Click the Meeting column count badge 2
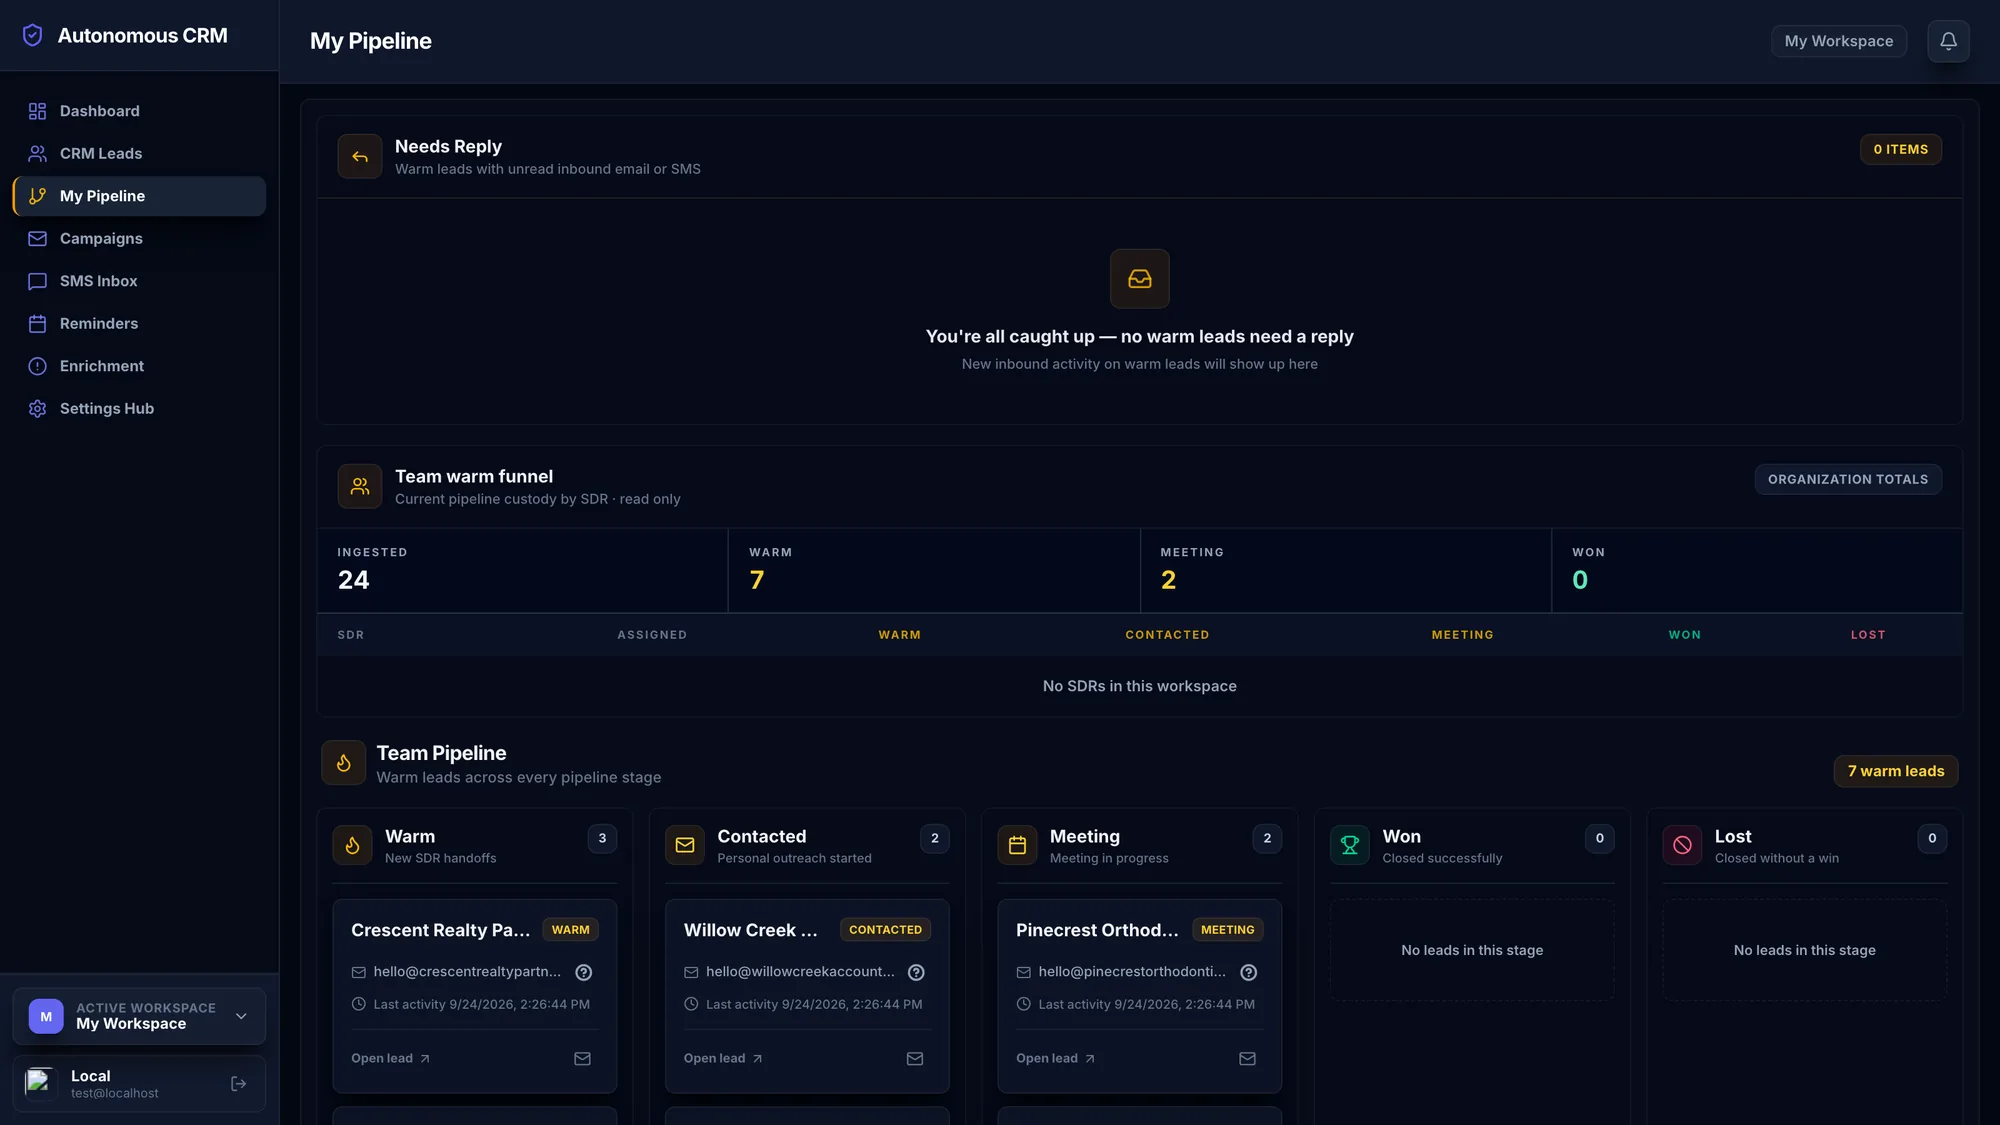 [1267, 839]
